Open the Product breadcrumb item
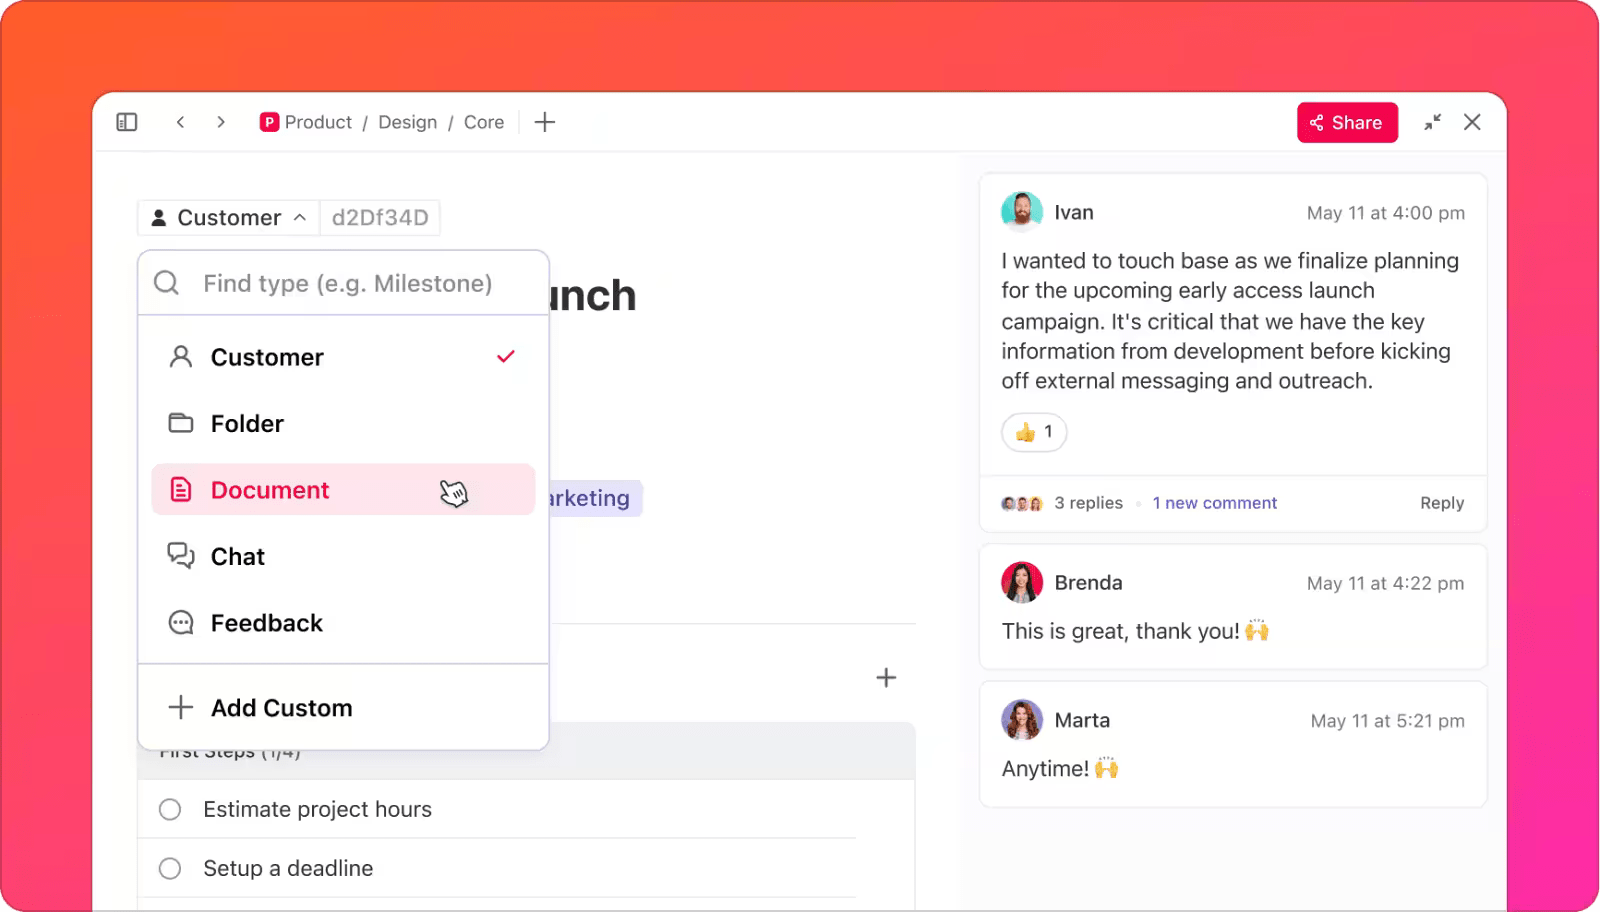Image resolution: width=1600 pixels, height=912 pixels. 317,122
